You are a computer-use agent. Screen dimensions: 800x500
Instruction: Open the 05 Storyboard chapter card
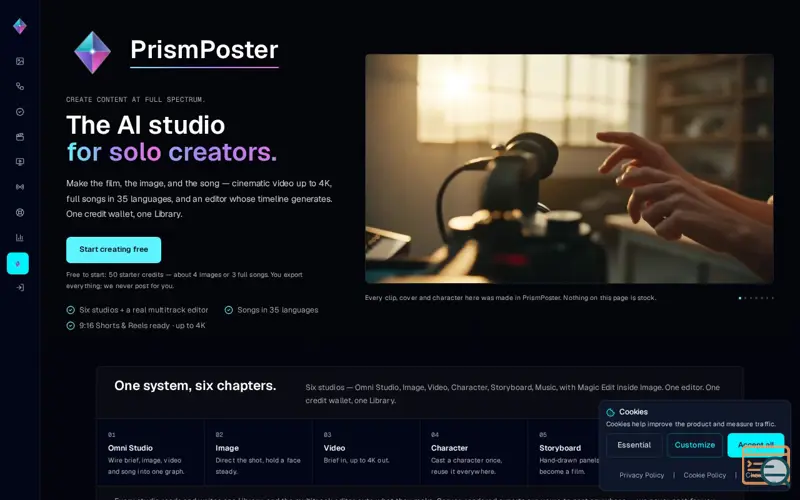(x=563, y=452)
